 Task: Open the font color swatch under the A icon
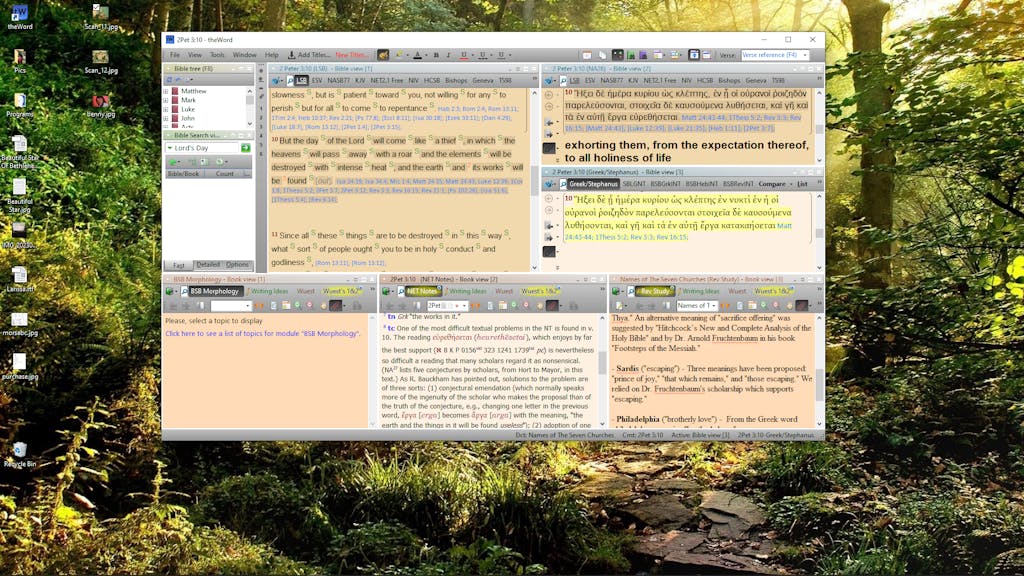[425, 55]
